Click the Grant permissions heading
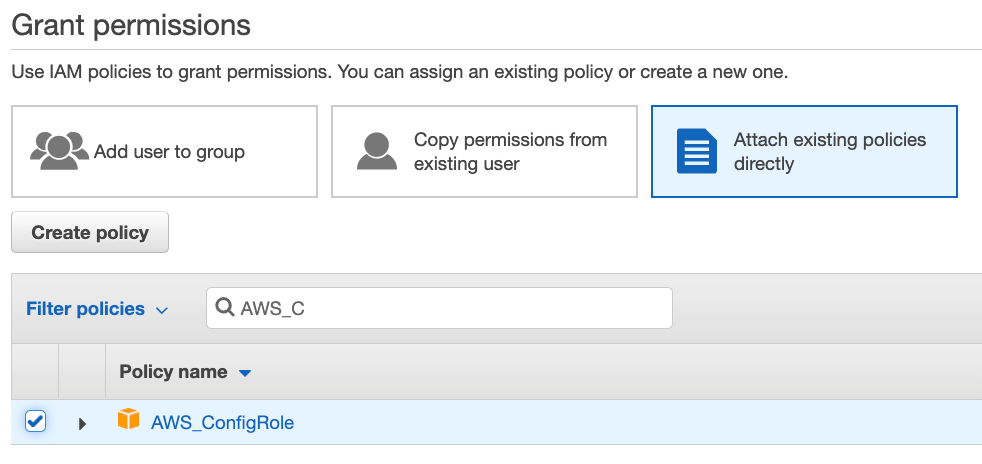The image size is (982, 464). [131, 24]
